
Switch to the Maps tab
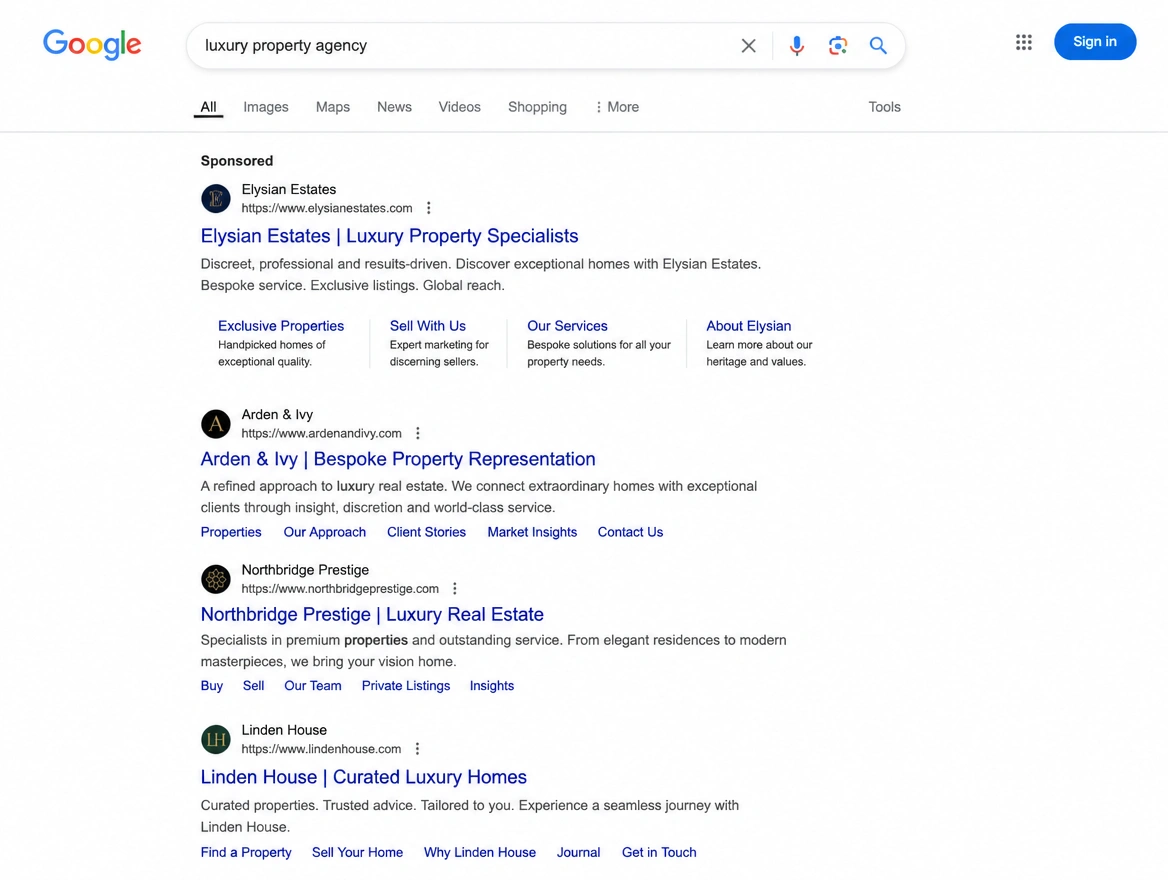333,107
